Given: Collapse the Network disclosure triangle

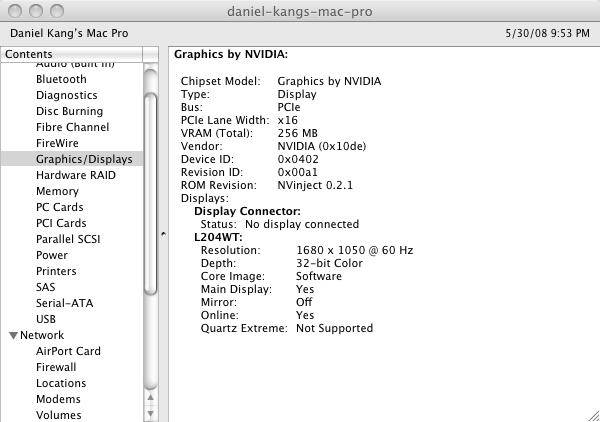Looking at the screenshot, I should click(x=13, y=336).
